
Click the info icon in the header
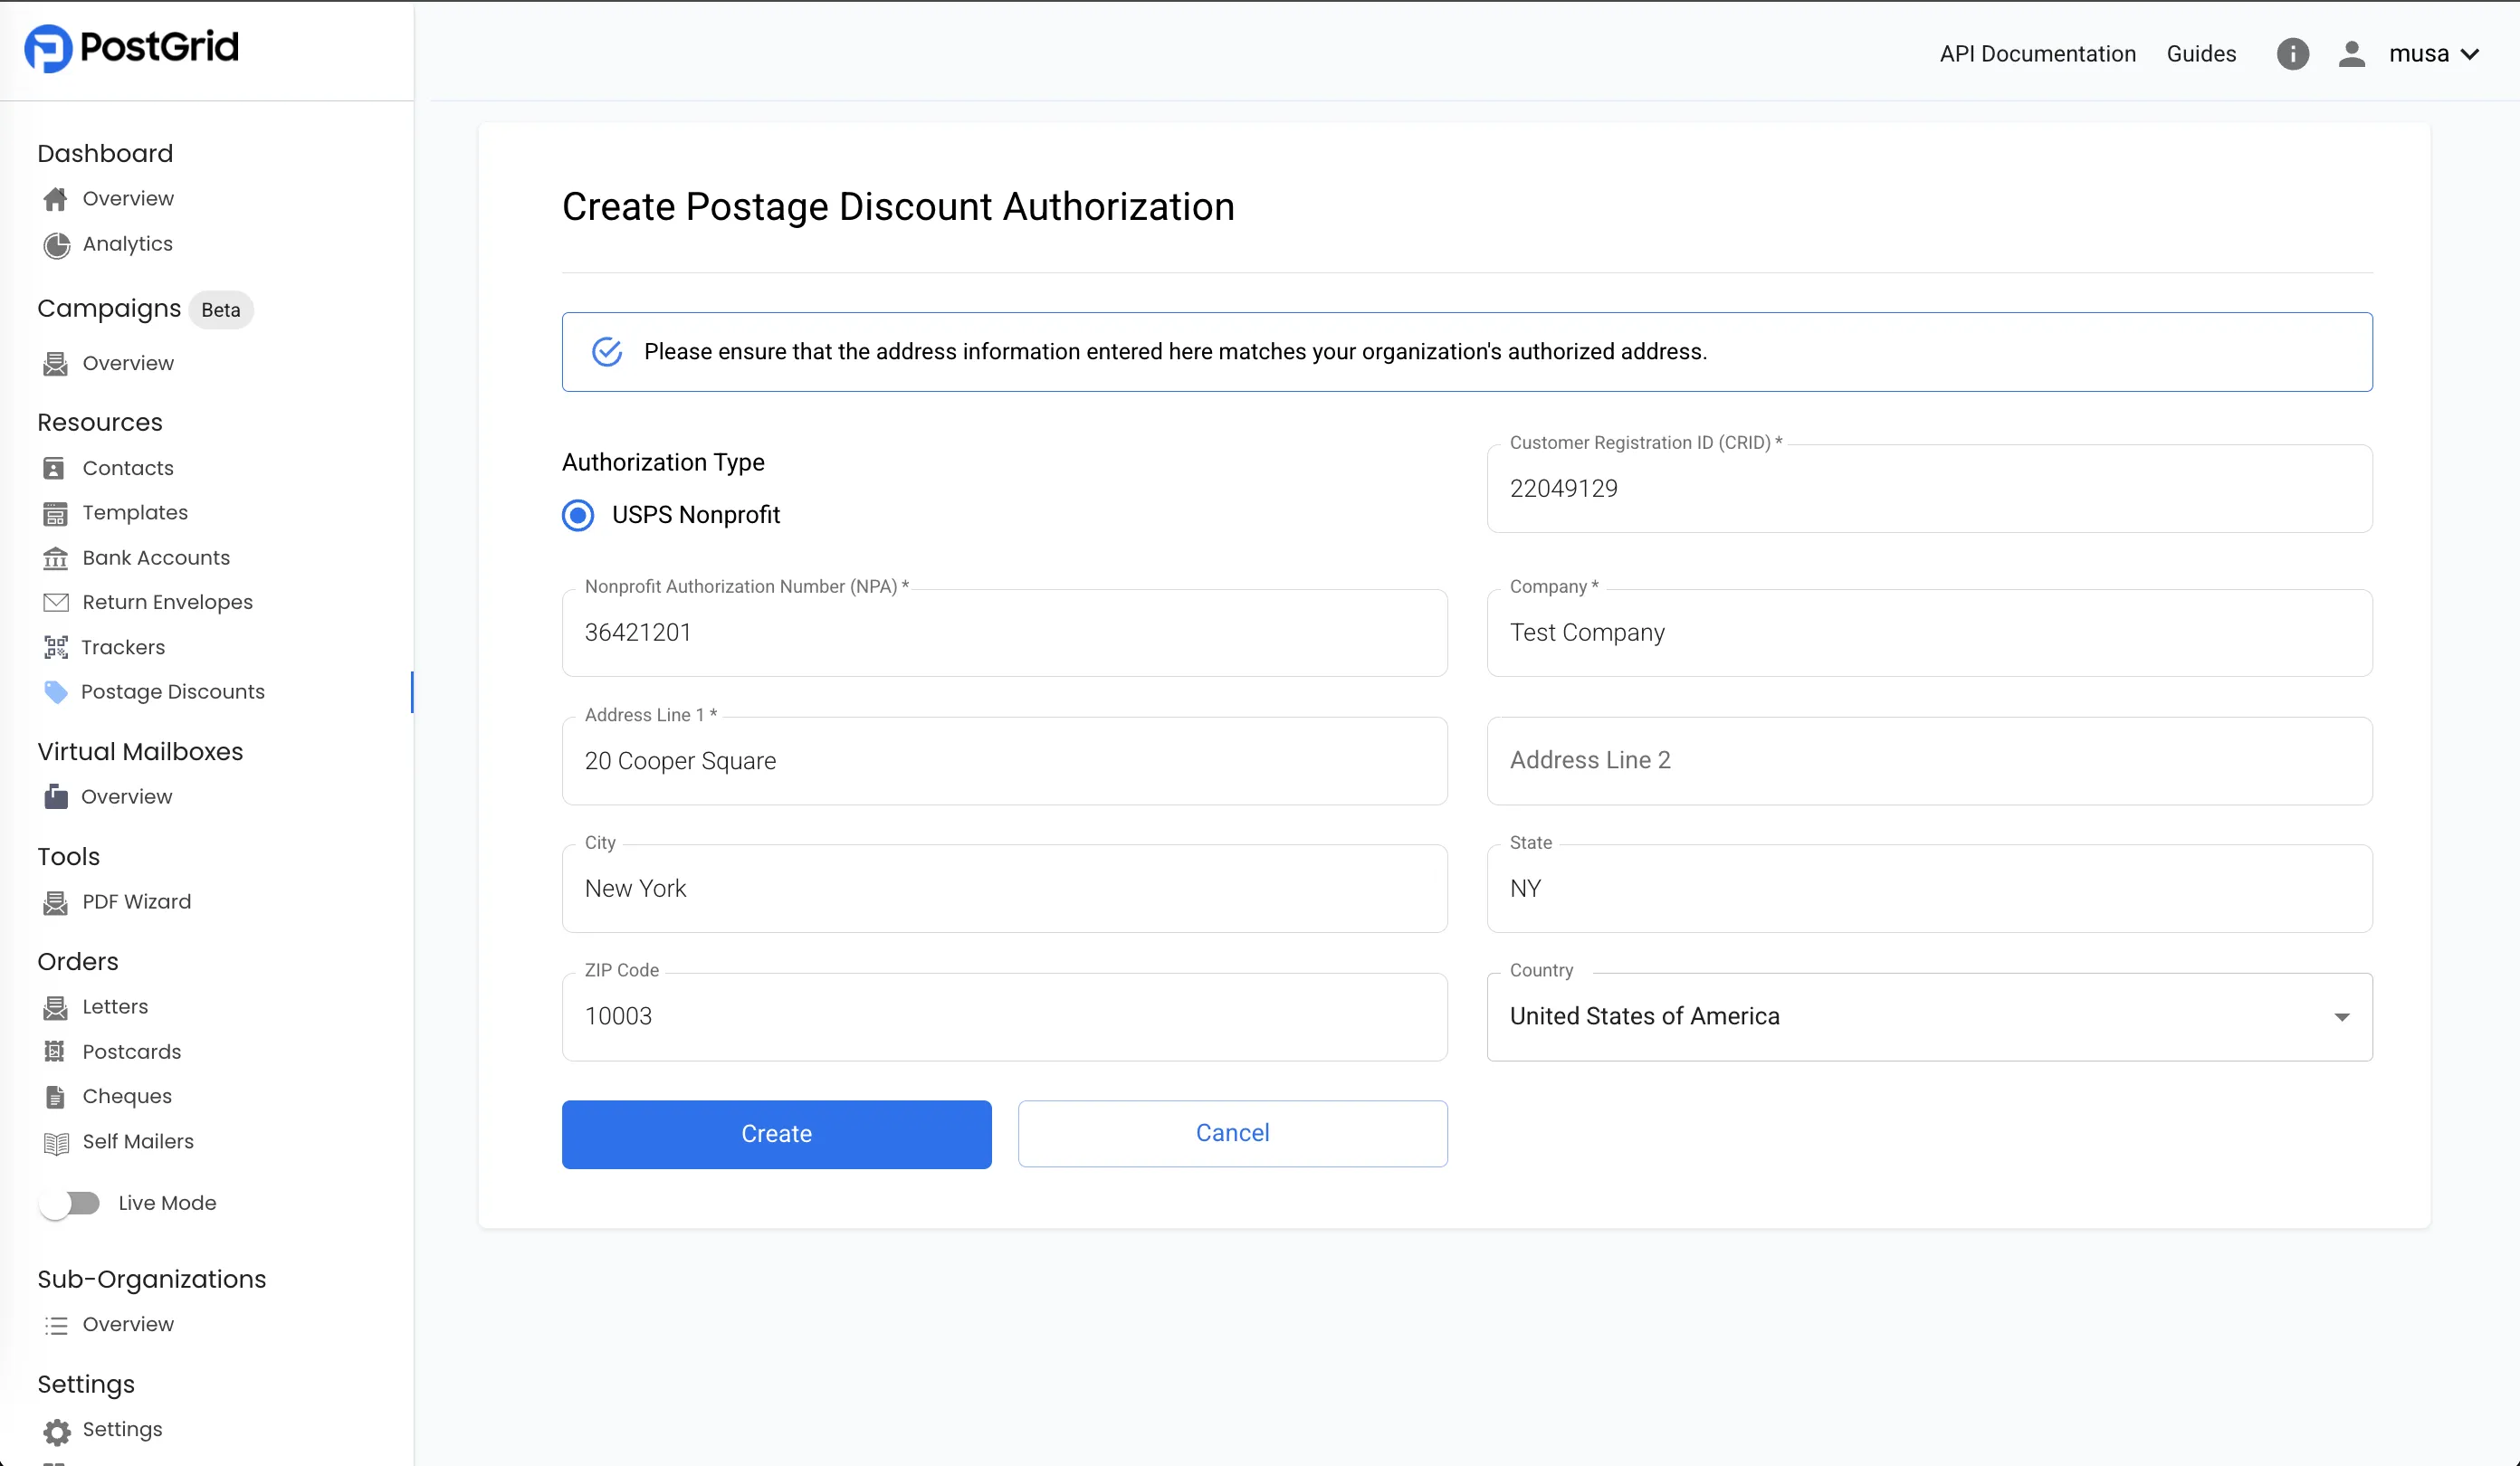tap(2292, 53)
